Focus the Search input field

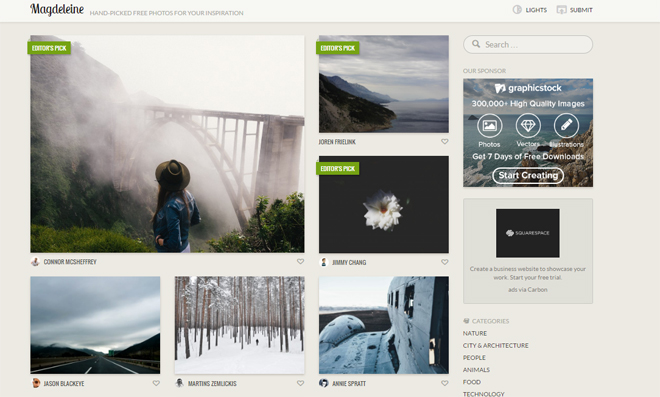pos(528,44)
